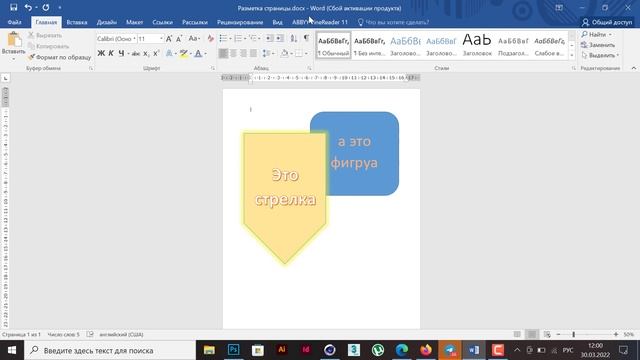Switch to the Ссылки tab
This screenshot has height=360, width=640.
[162, 22]
